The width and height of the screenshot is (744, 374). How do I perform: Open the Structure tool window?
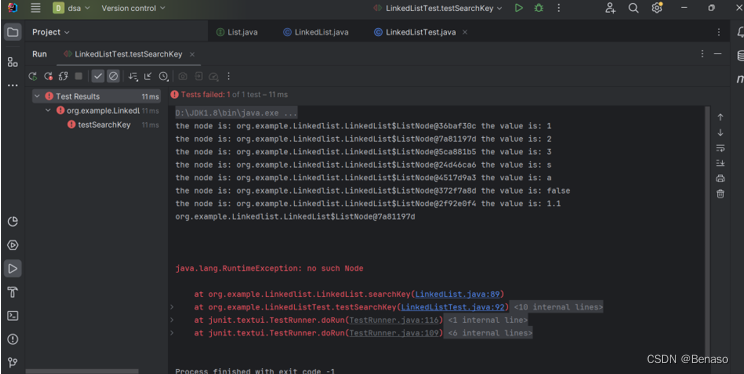[x=13, y=62]
